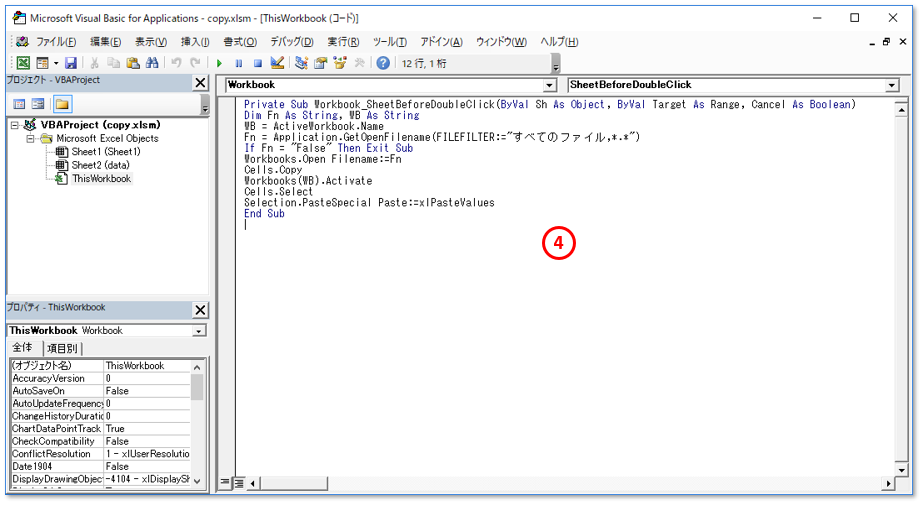Restore the inner code window
This screenshot has height=505, width=923.
[x=886, y=42]
